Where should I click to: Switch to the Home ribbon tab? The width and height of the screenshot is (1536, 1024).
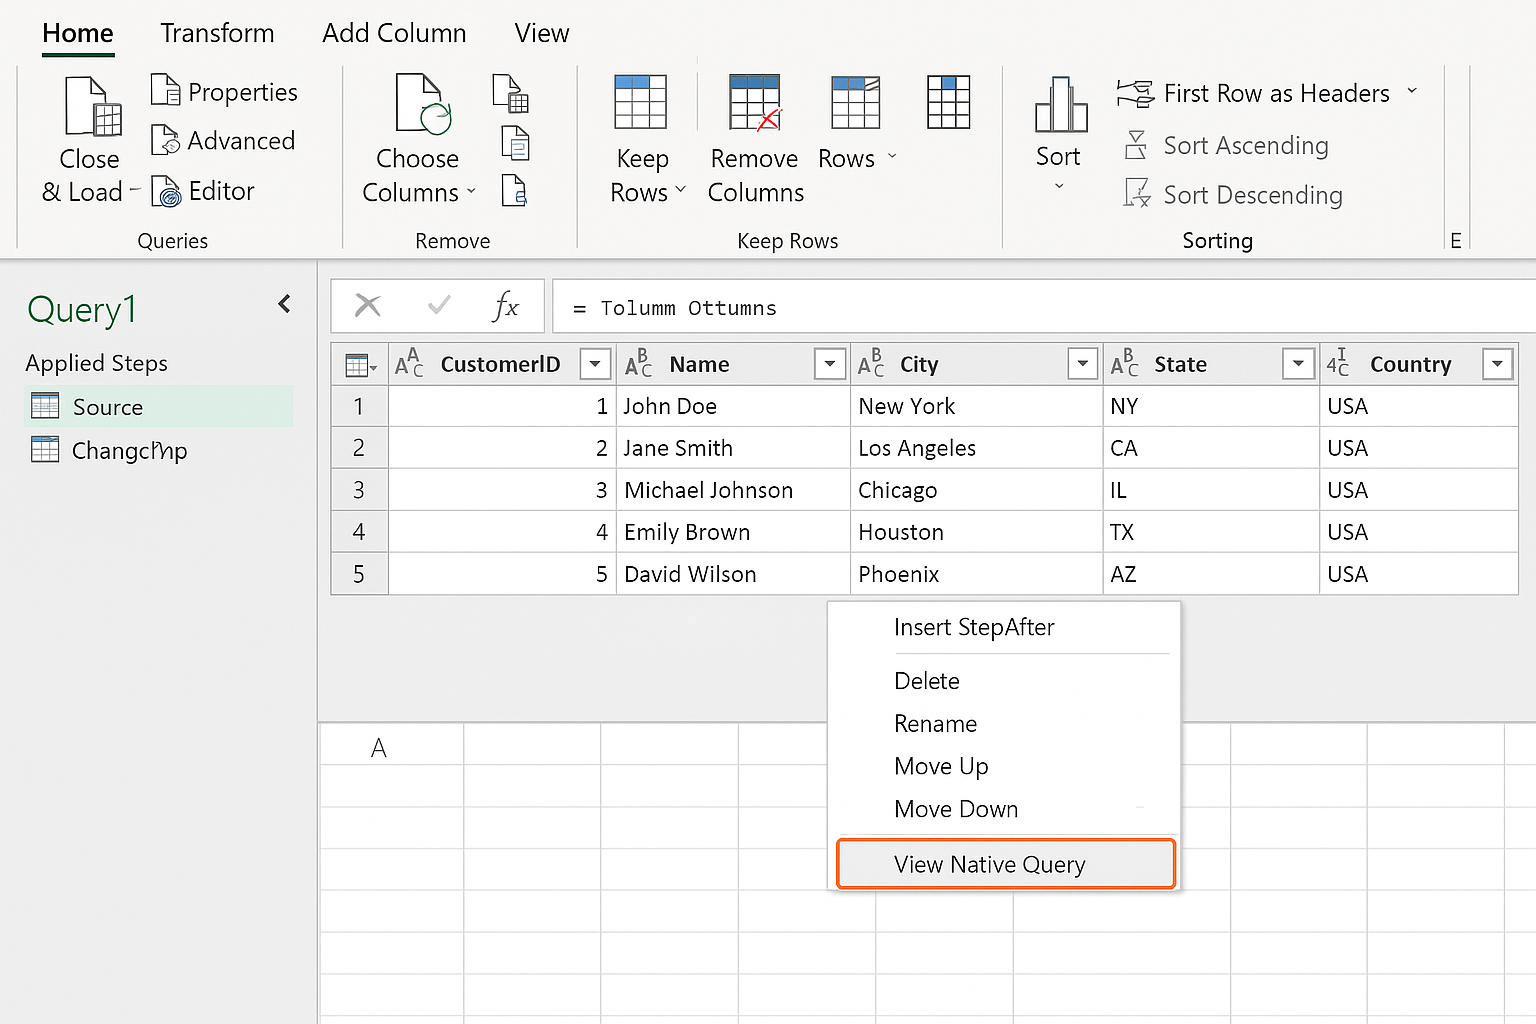click(x=78, y=33)
